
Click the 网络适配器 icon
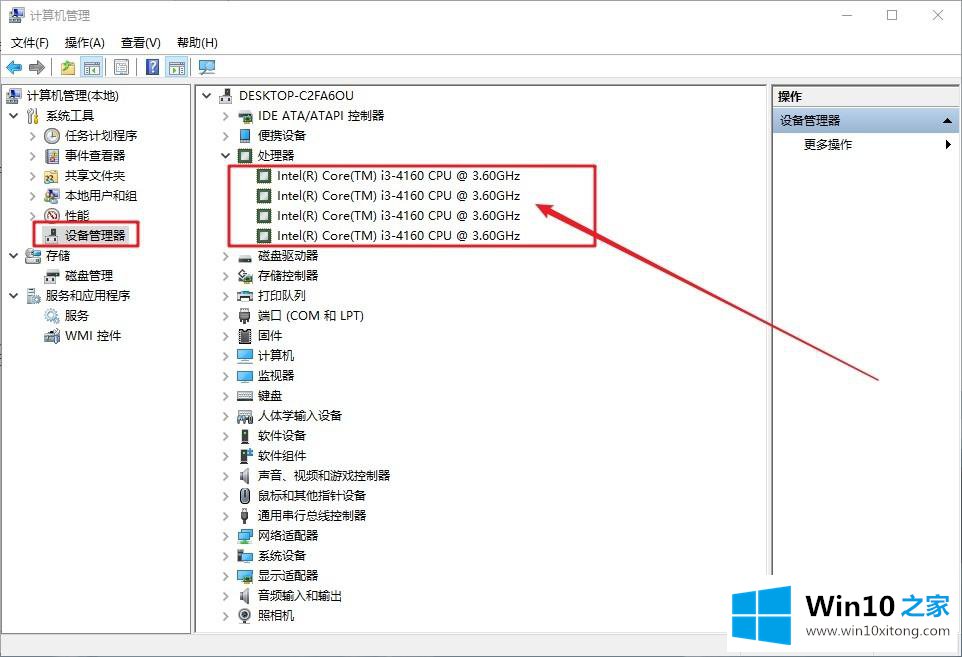pos(245,536)
